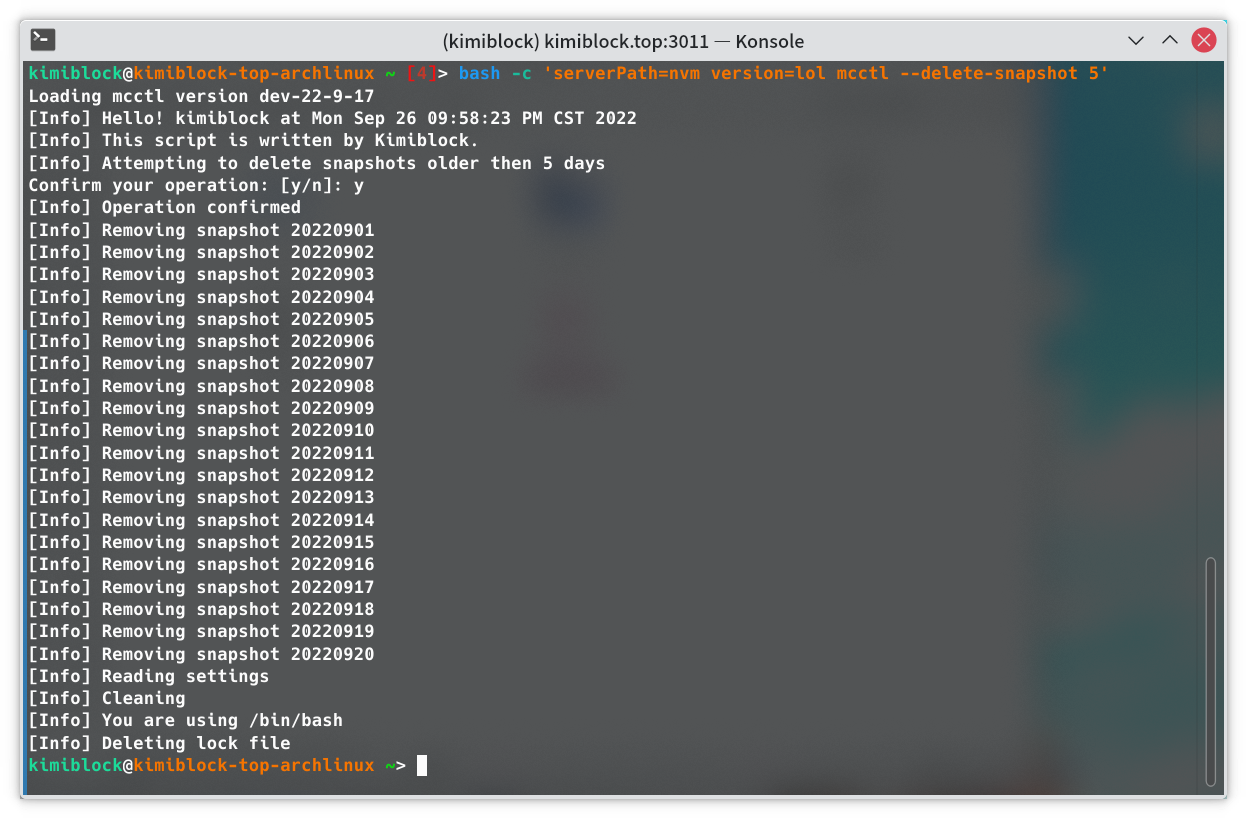The width and height of the screenshot is (1247, 819).
Task: Click 'Removing snapshot 20220909' line
Action: pyautogui.click(x=201, y=408)
